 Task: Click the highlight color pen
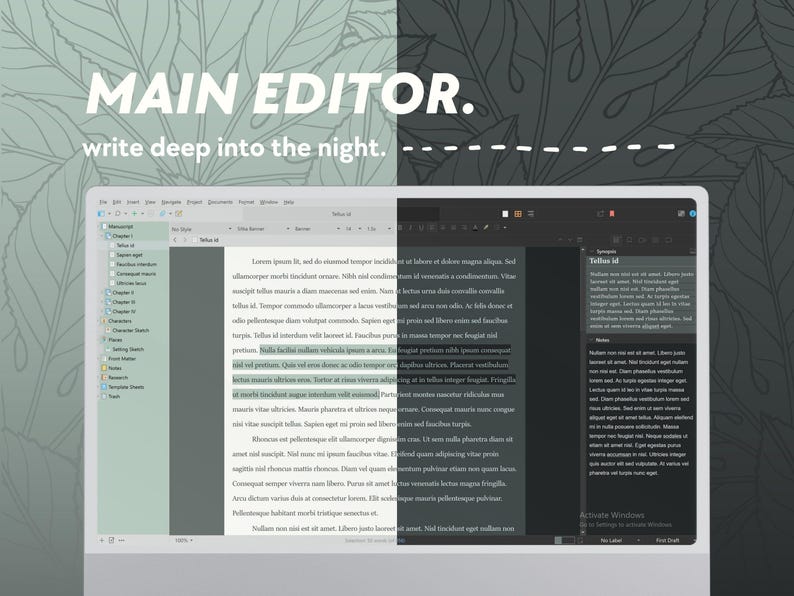click(486, 228)
